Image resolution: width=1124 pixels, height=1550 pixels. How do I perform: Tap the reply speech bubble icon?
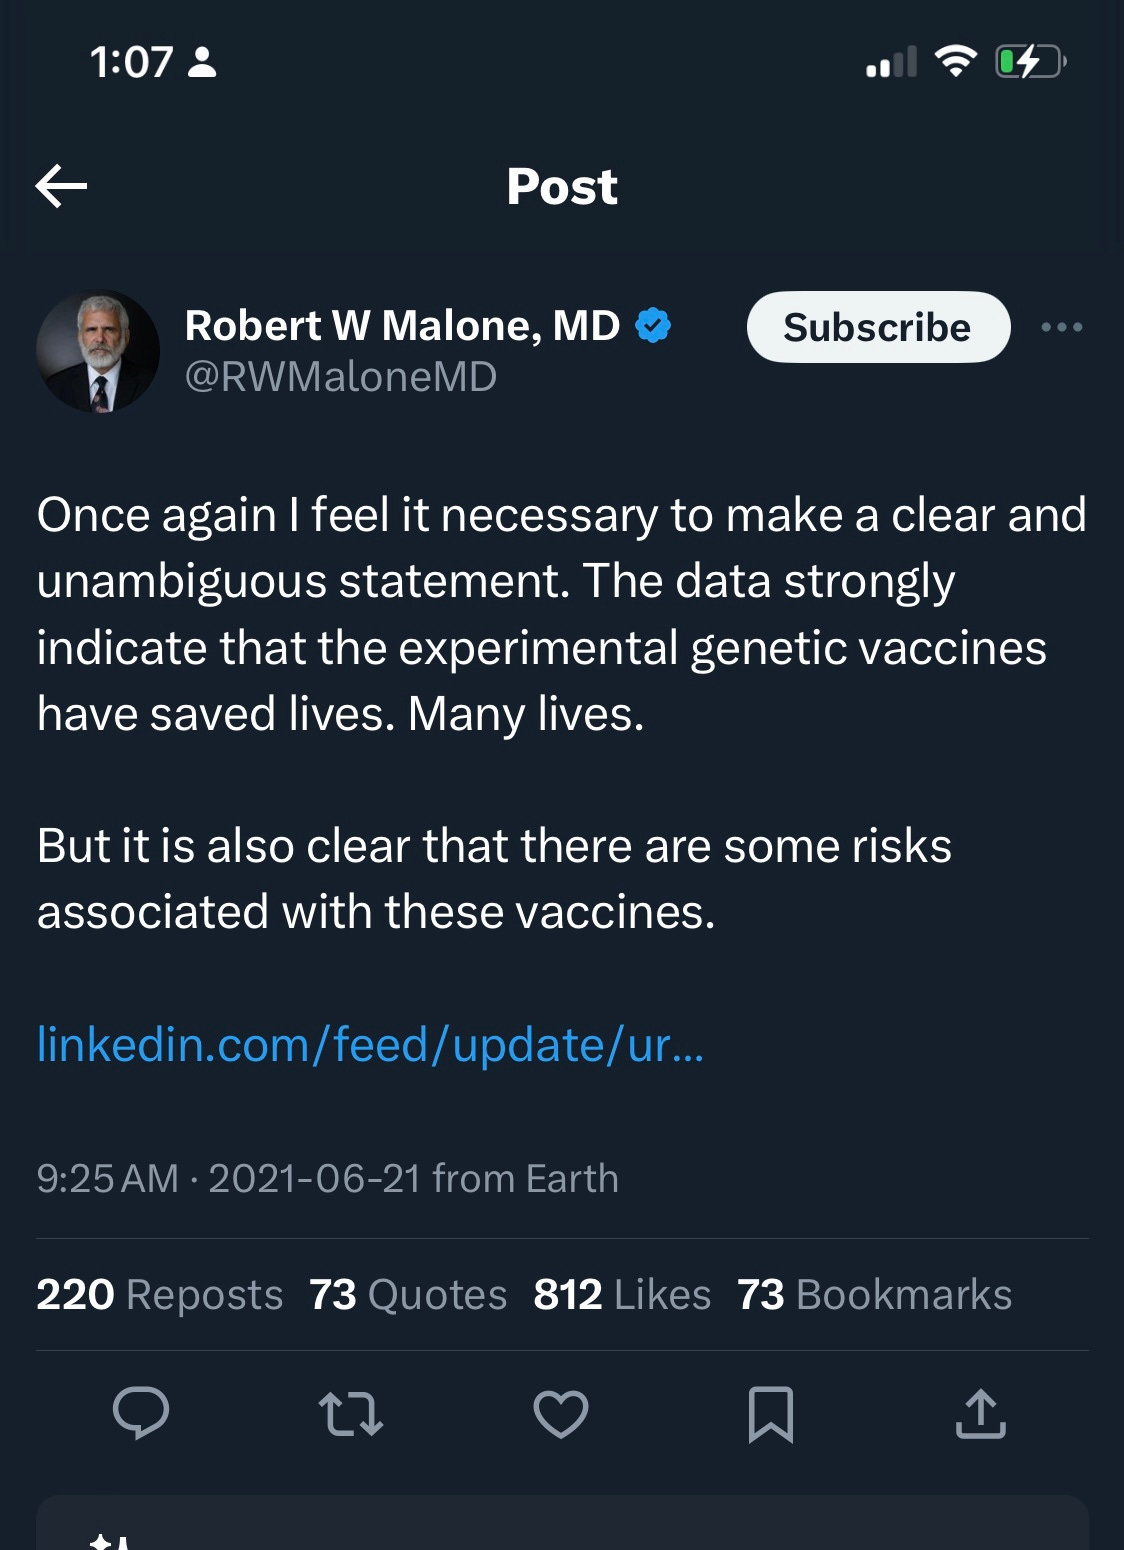(141, 1414)
